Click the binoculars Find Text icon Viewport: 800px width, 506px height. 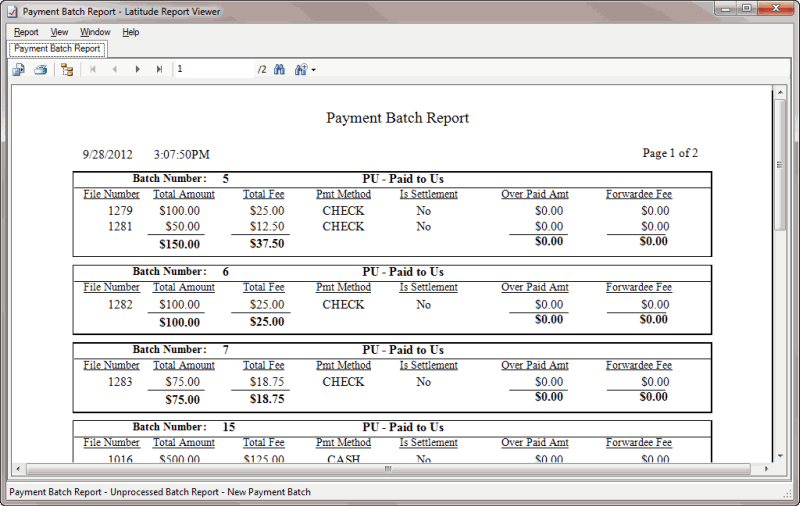279,70
